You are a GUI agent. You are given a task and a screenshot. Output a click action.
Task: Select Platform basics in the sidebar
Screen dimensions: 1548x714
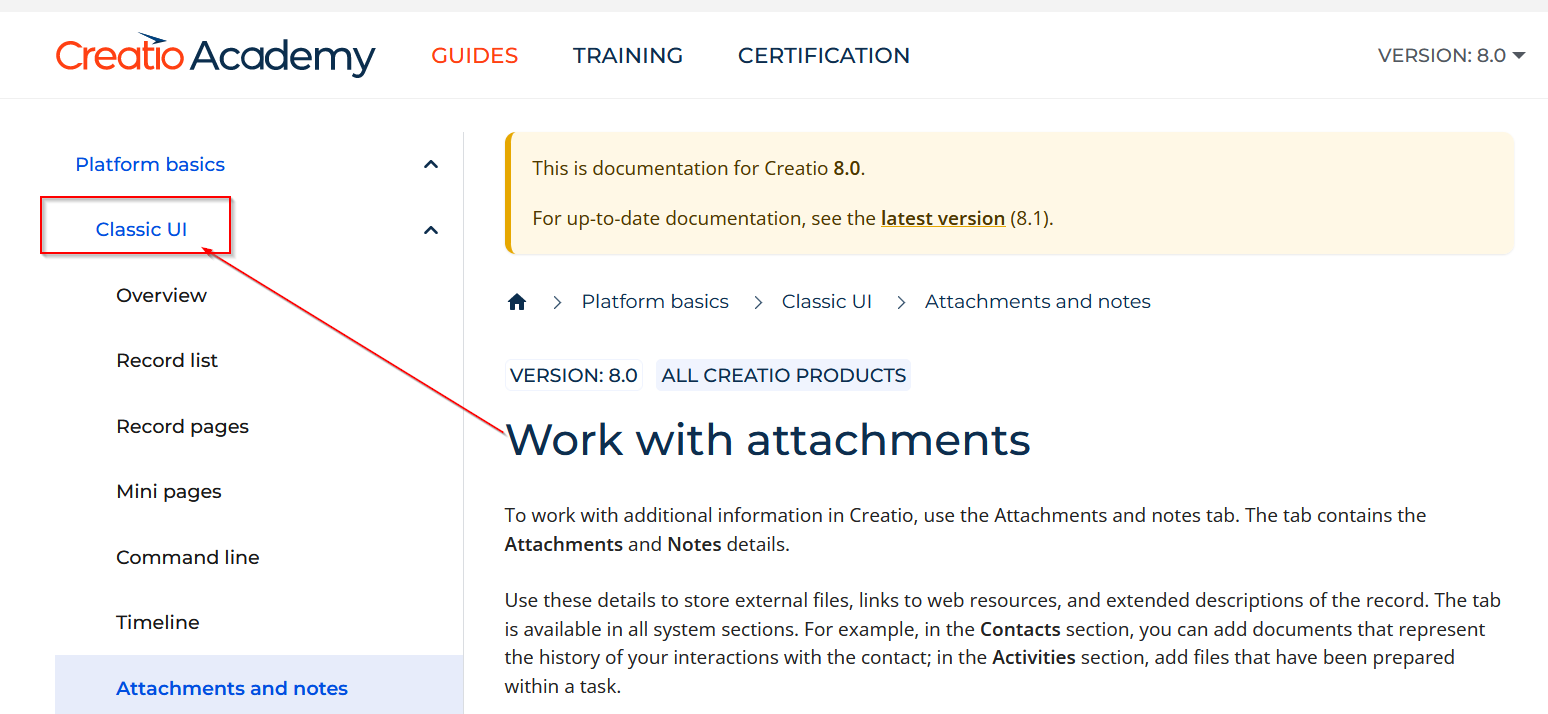tap(150, 164)
